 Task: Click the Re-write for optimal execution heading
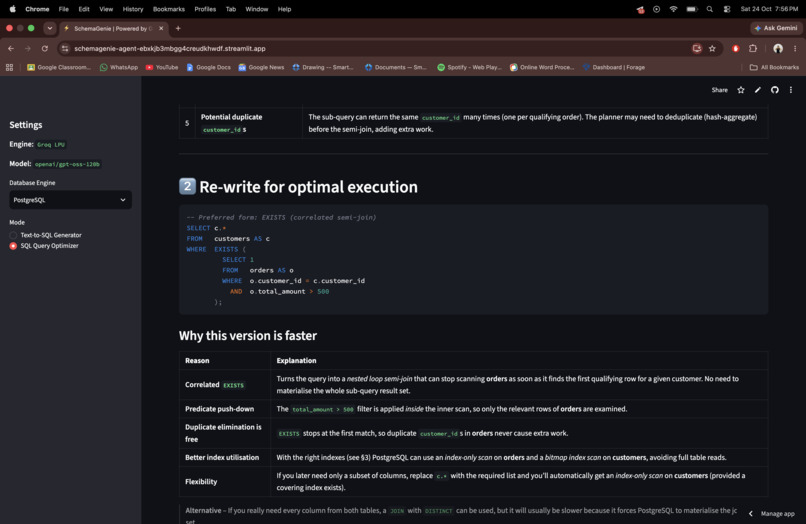point(298,187)
